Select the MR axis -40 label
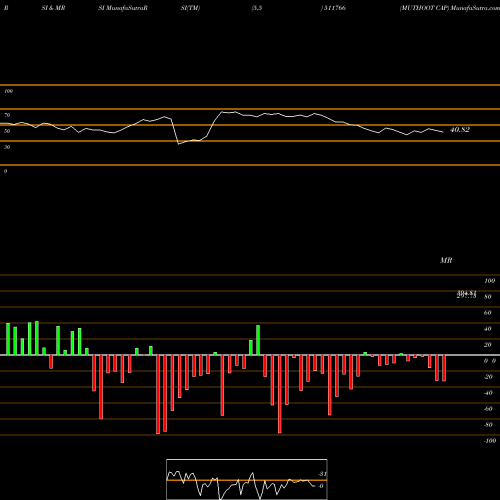 pos(488,393)
